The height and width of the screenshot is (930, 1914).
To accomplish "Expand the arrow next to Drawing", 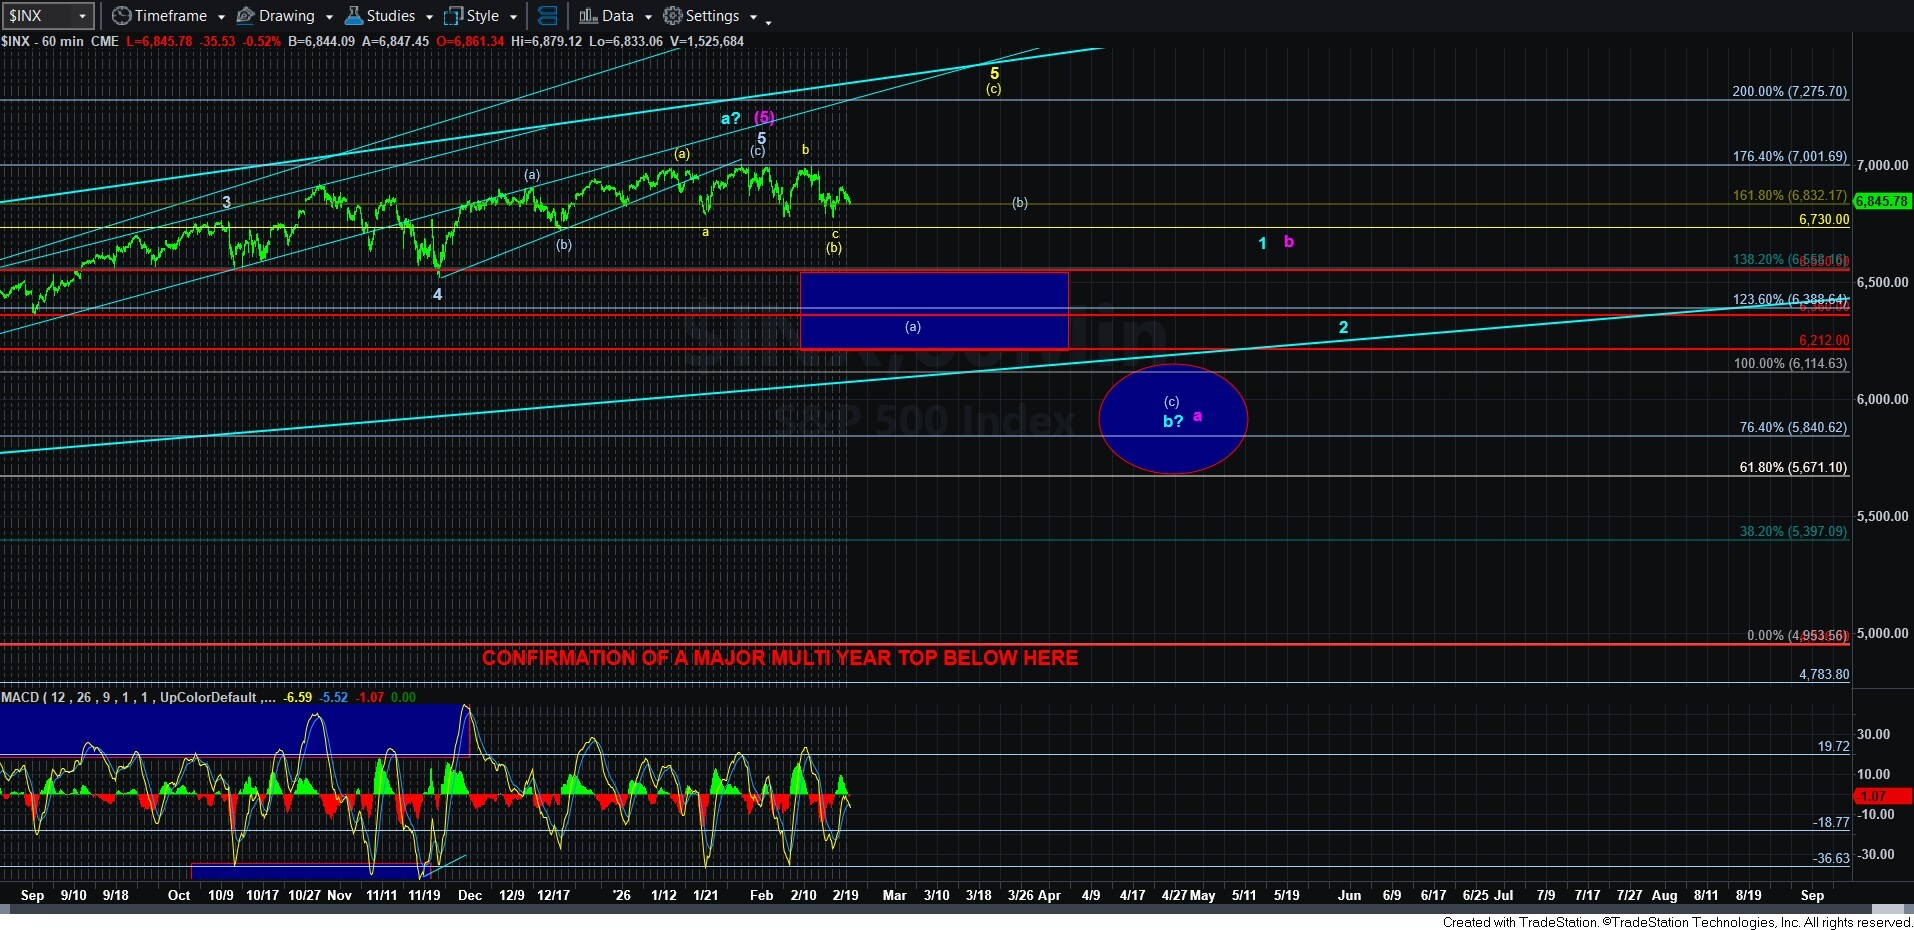I will [x=329, y=17].
